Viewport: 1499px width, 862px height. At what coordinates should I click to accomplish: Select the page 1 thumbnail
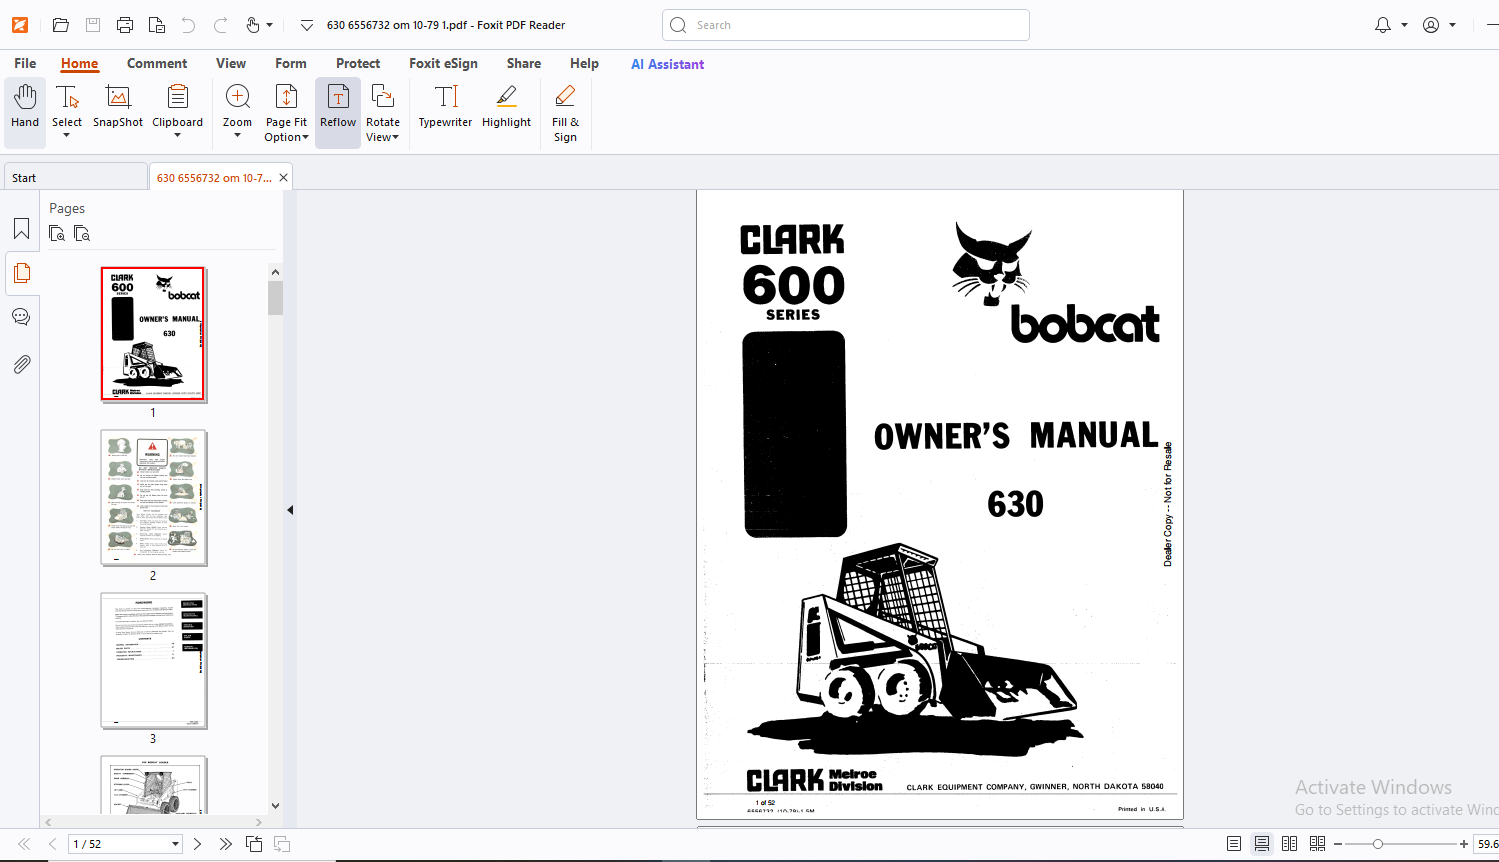pos(153,334)
